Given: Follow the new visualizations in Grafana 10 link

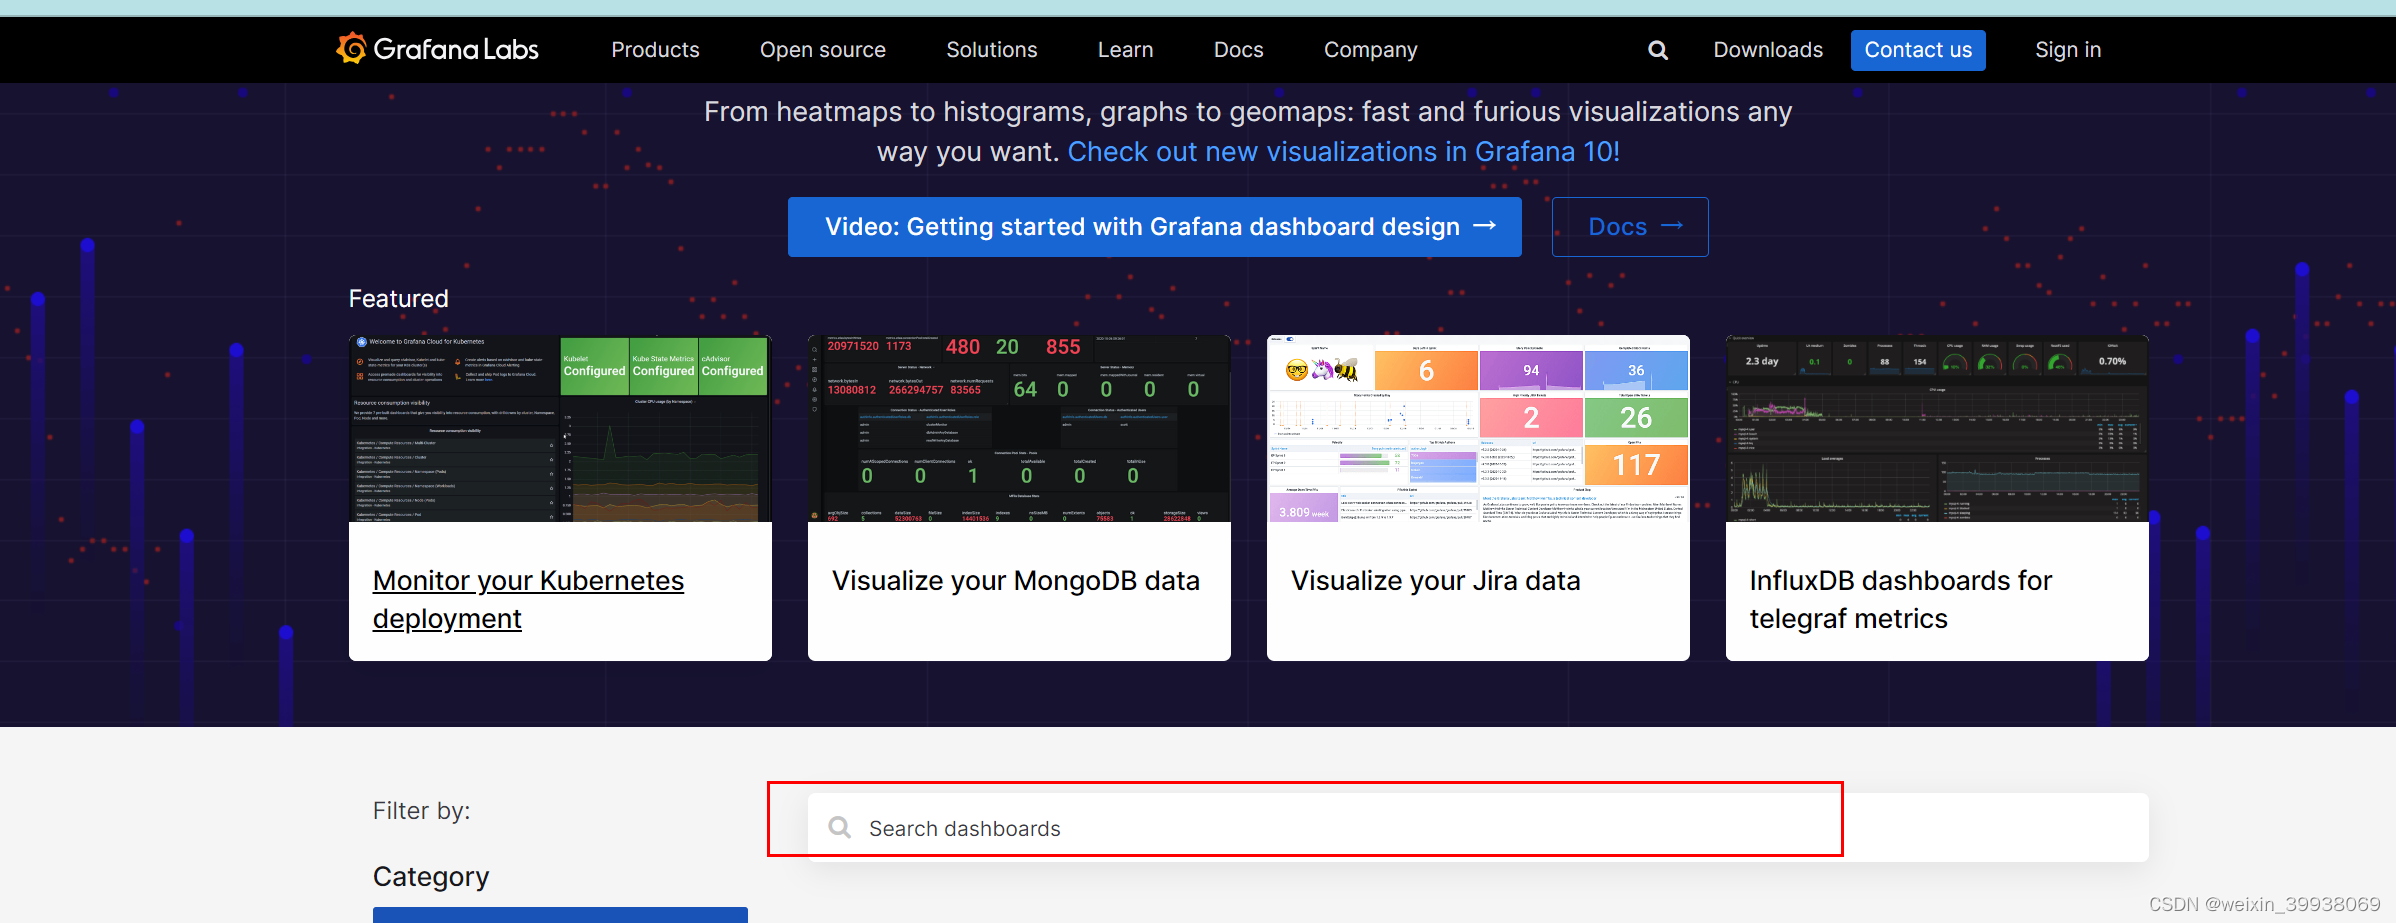Looking at the screenshot, I should (1343, 152).
